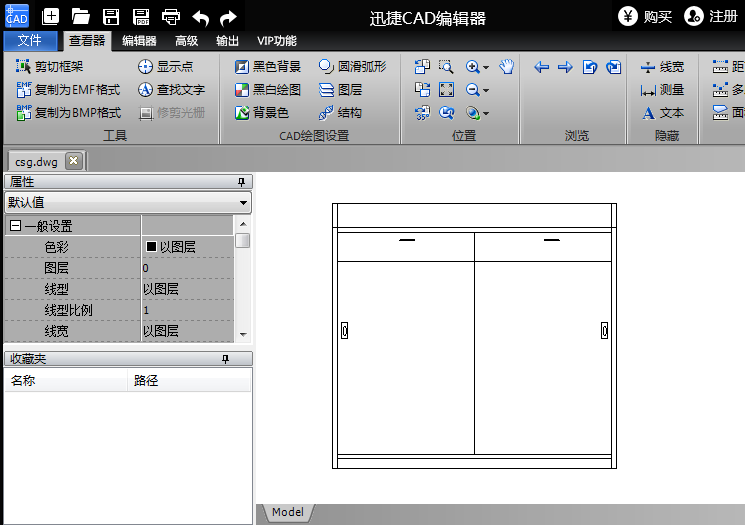Open the File (文件) menu
The height and width of the screenshot is (525, 745).
[x=30, y=41]
